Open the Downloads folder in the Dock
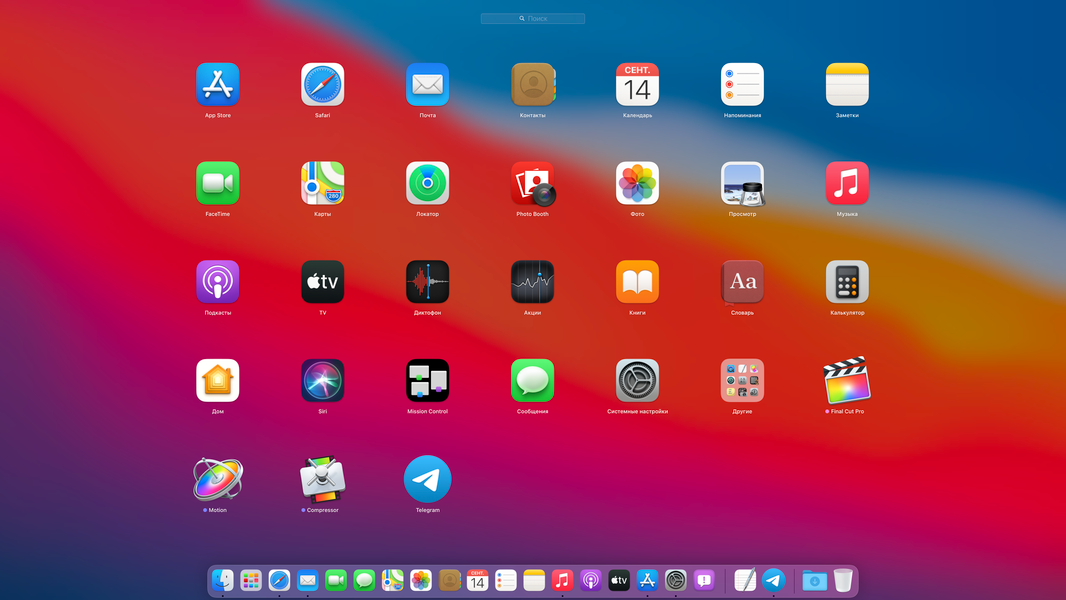The height and width of the screenshot is (600, 1066). click(x=814, y=580)
